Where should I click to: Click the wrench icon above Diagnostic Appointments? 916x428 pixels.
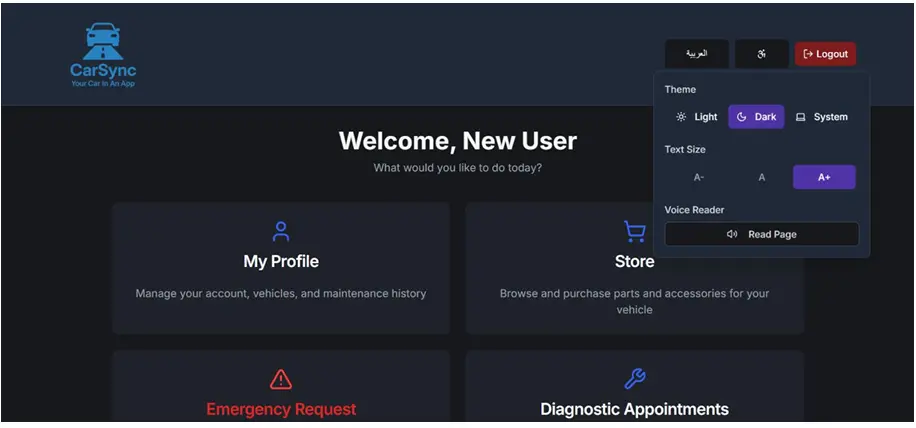[634, 380]
